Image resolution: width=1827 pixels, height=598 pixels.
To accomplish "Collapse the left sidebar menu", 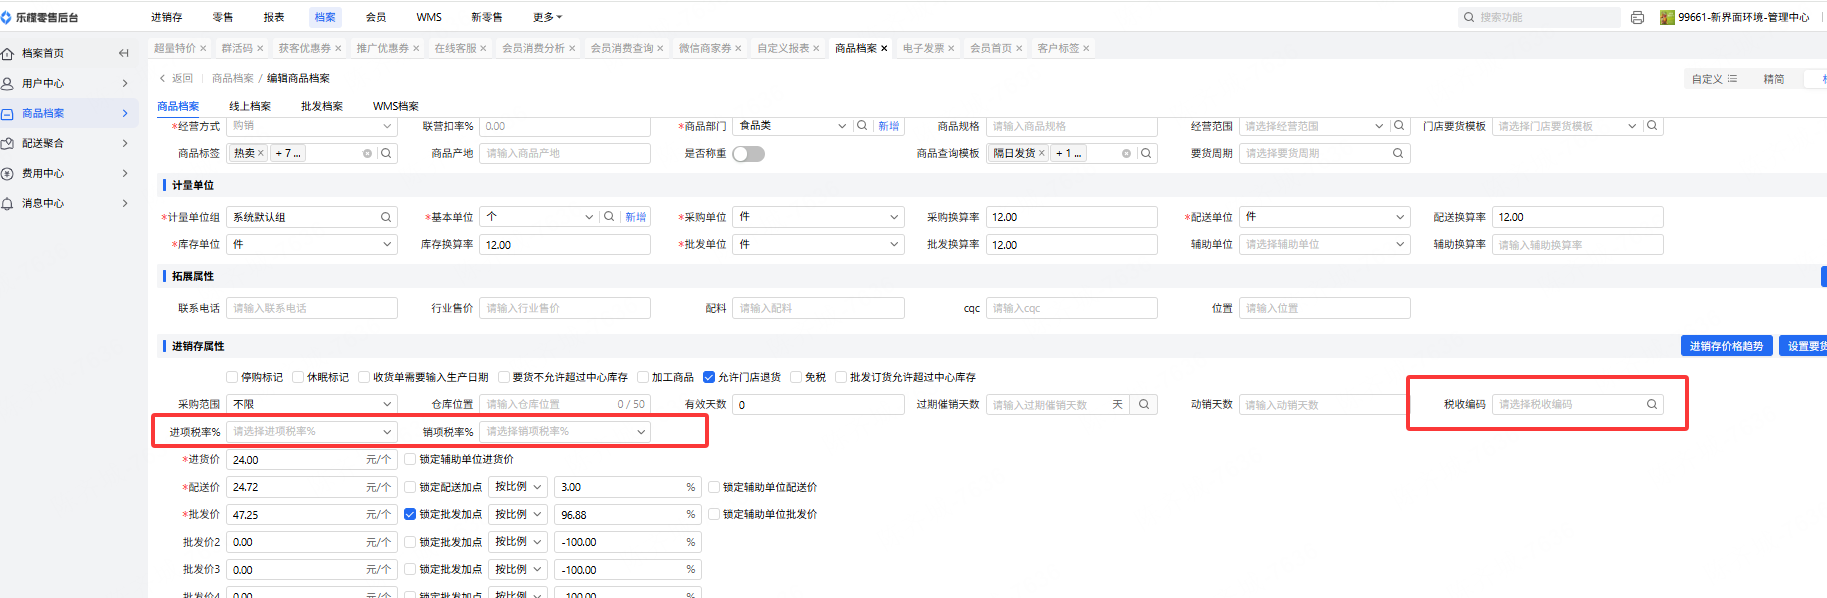I will tap(124, 53).
